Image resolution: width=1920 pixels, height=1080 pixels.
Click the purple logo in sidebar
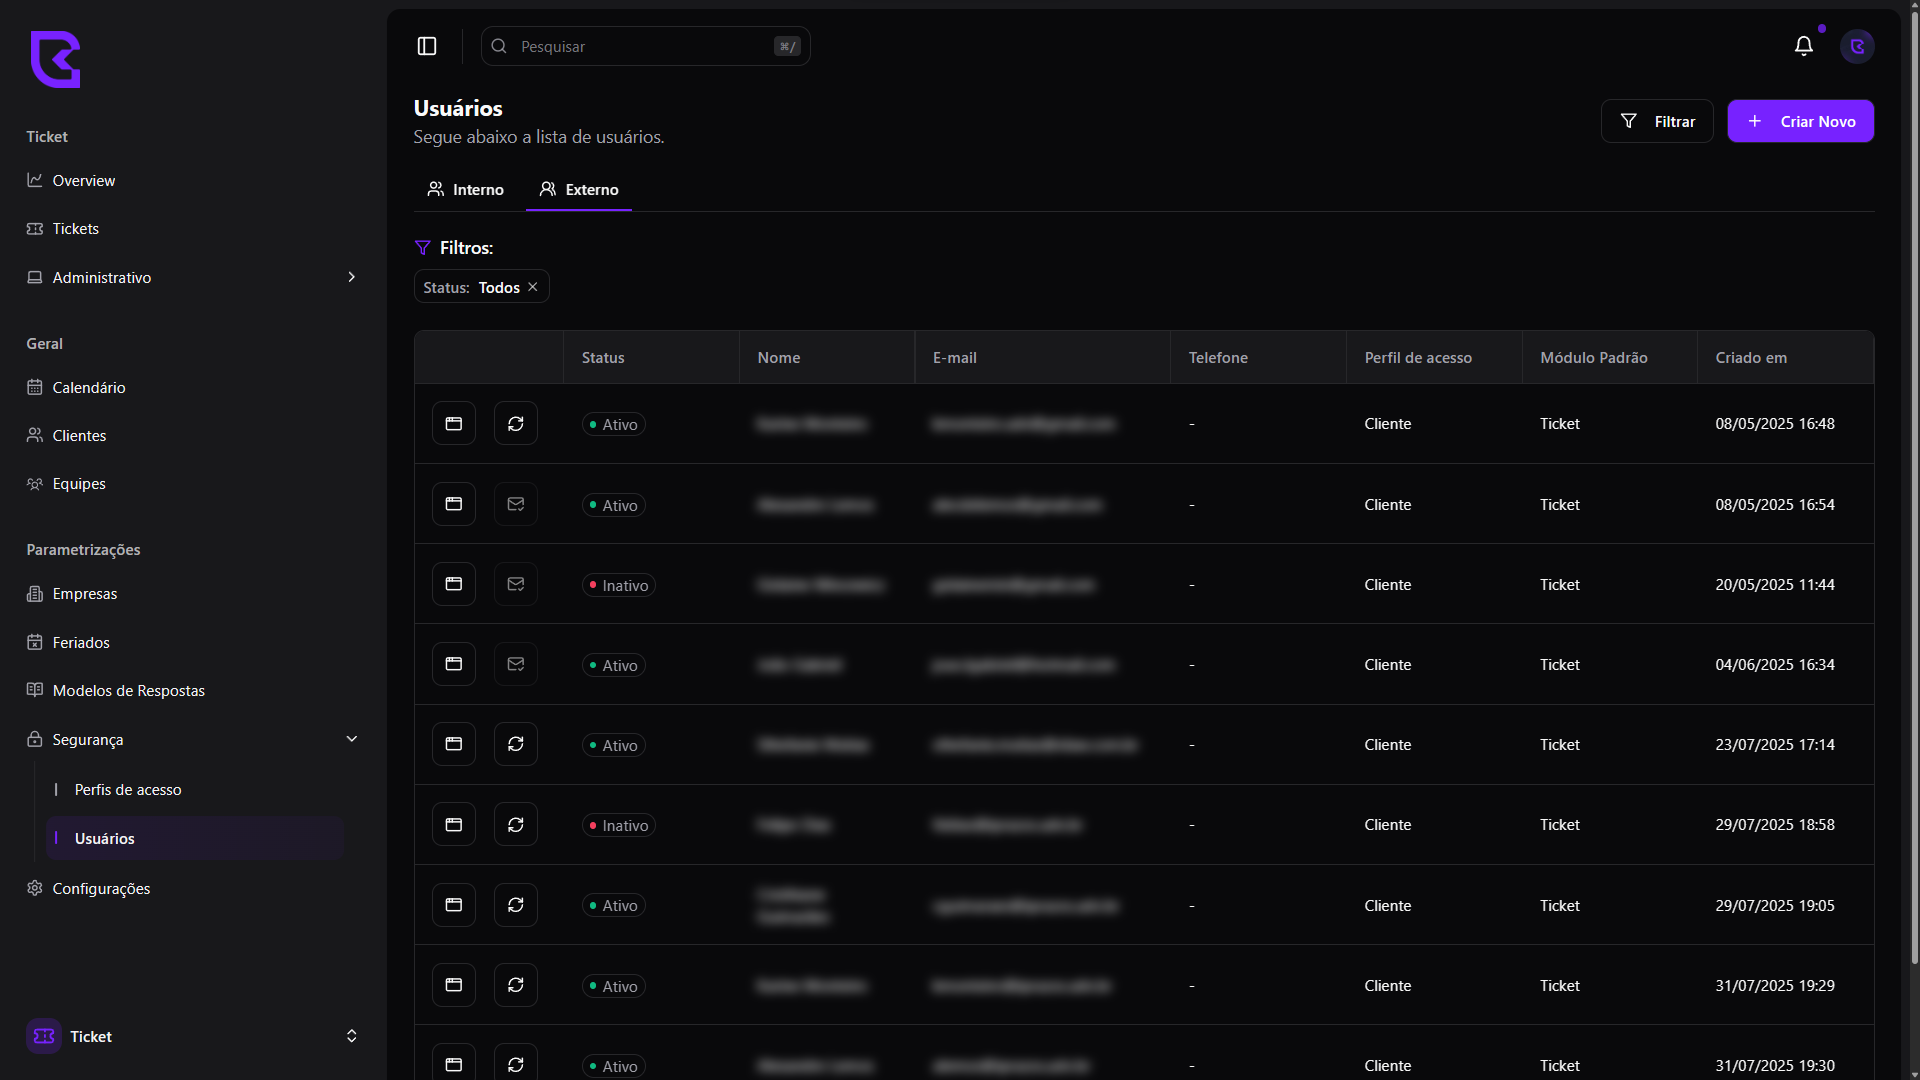coord(55,60)
